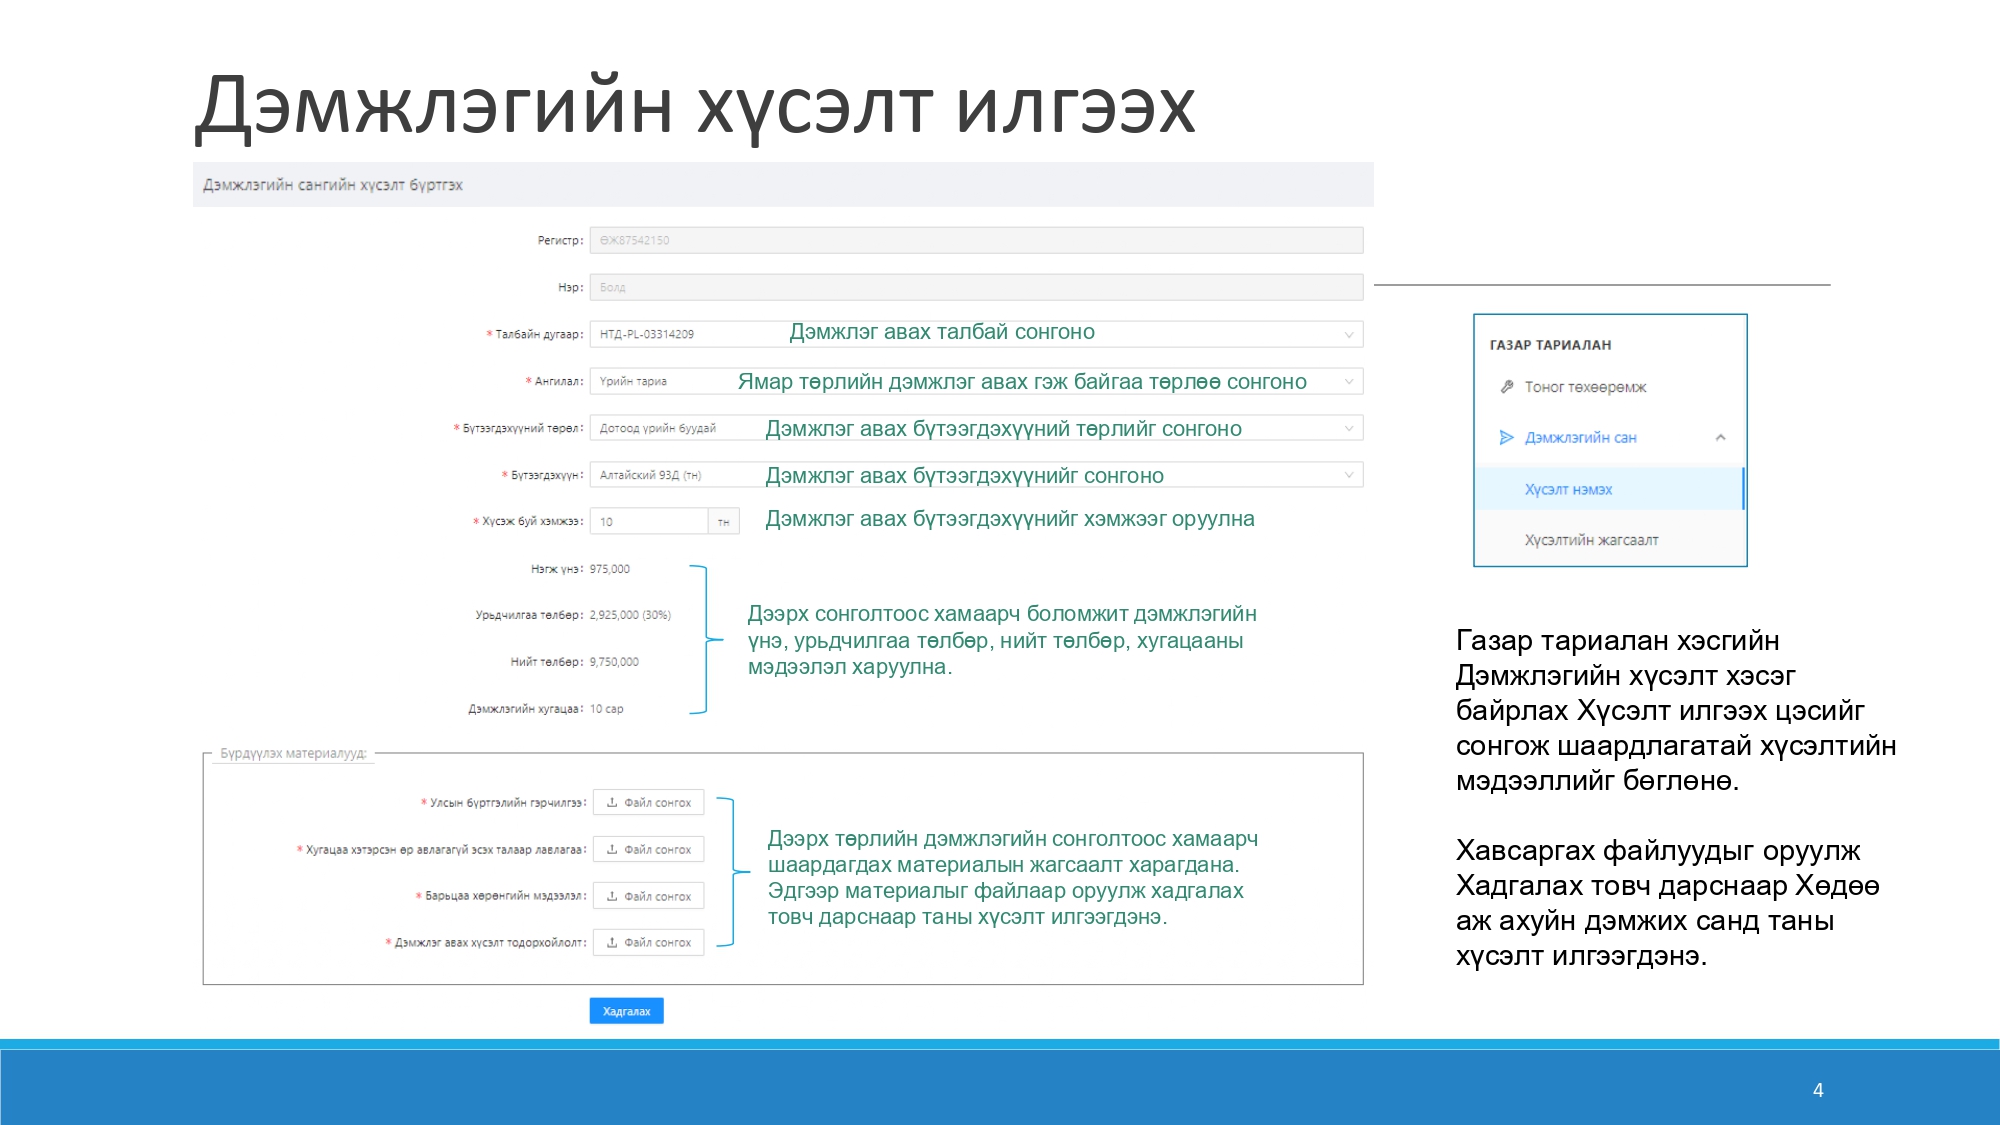Click the paper-plane icon beside Дэмжлэгийн сан
Image resolution: width=2000 pixels, height=1125 pixels.
point(1506,437)
